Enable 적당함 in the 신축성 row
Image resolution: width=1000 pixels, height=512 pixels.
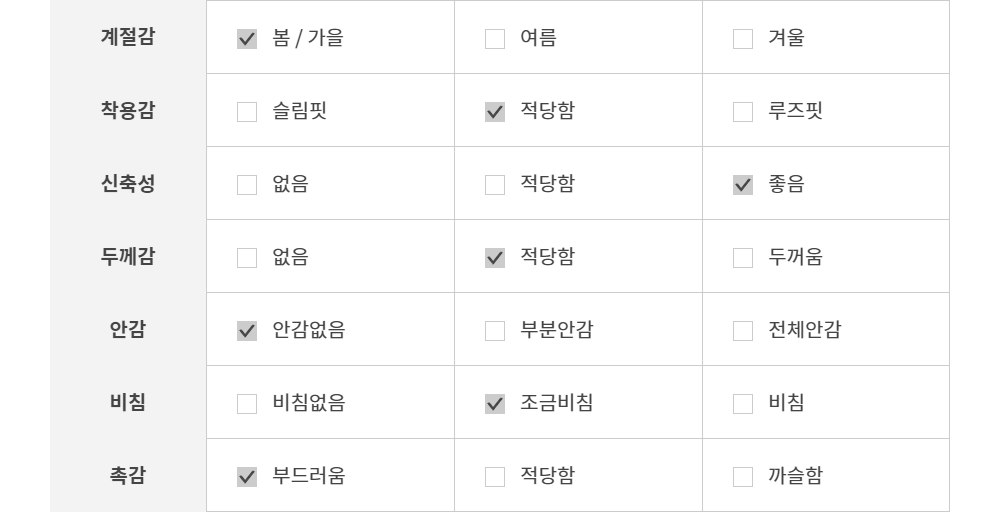point(495,185)
